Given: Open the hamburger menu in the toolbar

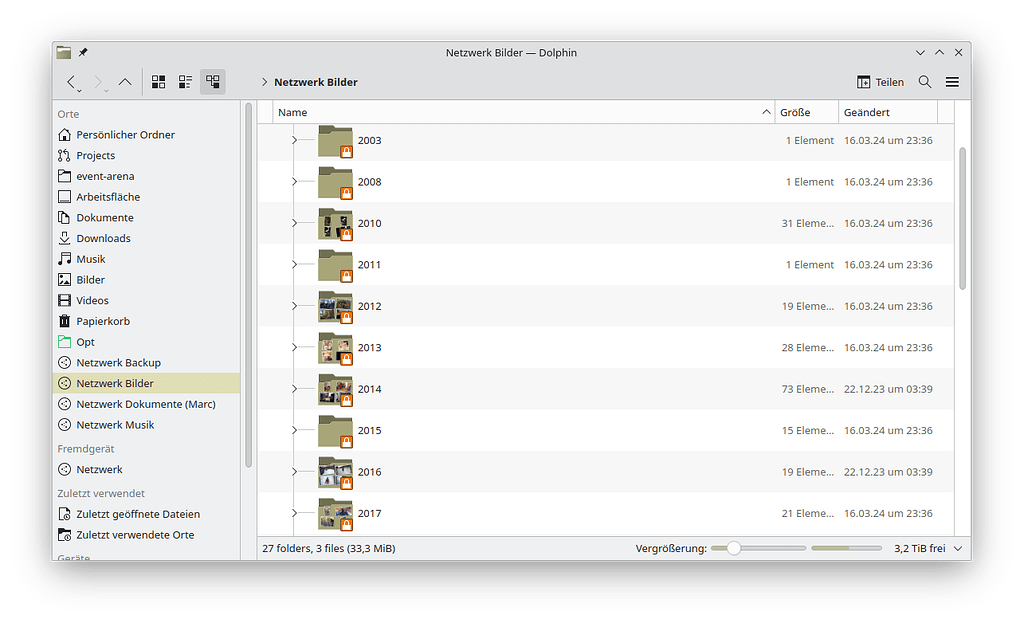Looking at the screenshot, I should tap(951, 81).
